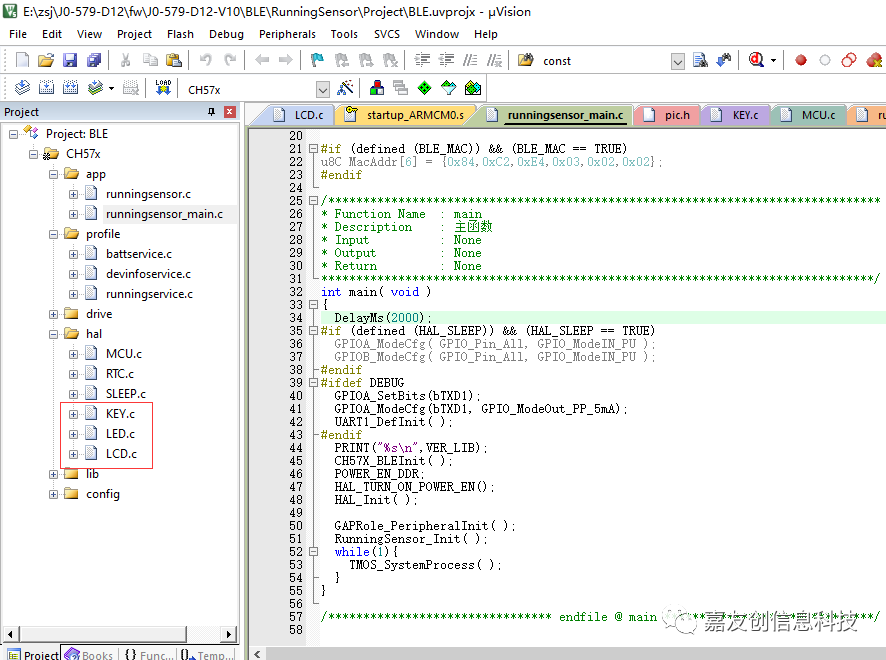886x660 pixels.
Task: Close the Project panel
Action: coord(229,111)
